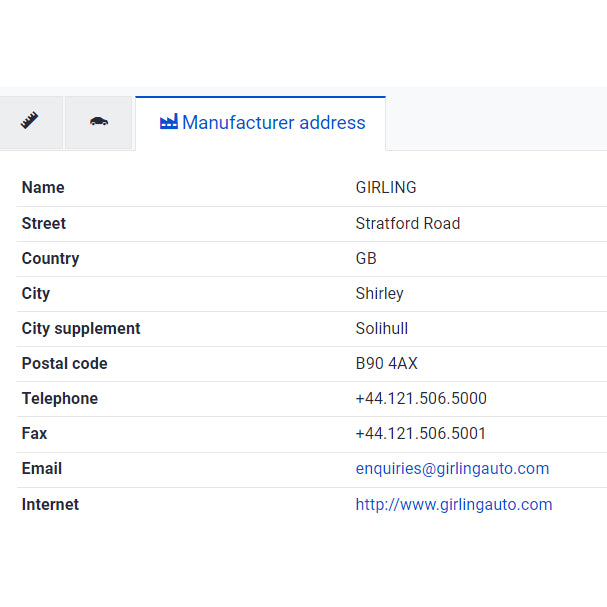This screenshot has height=607, width=607.
Task: Click the Telephone row label
Action: [x=60, y=399]
